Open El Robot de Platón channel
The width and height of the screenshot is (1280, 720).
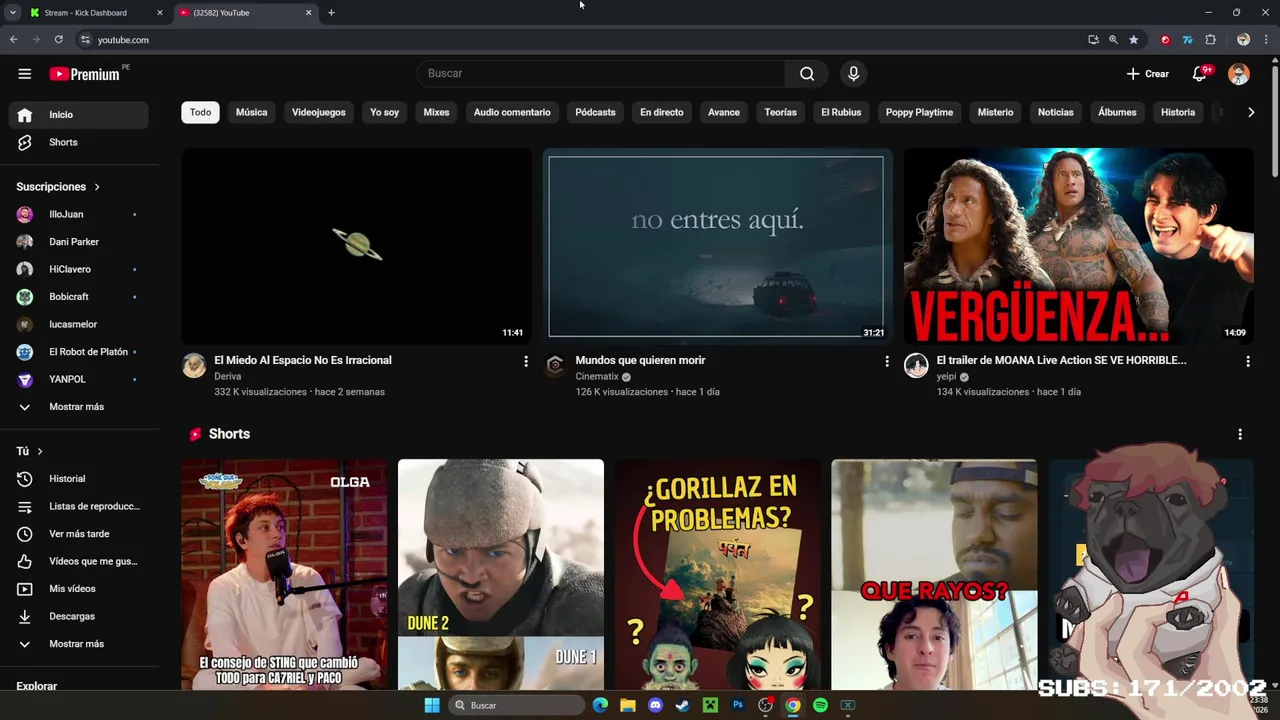pos(80,352)
